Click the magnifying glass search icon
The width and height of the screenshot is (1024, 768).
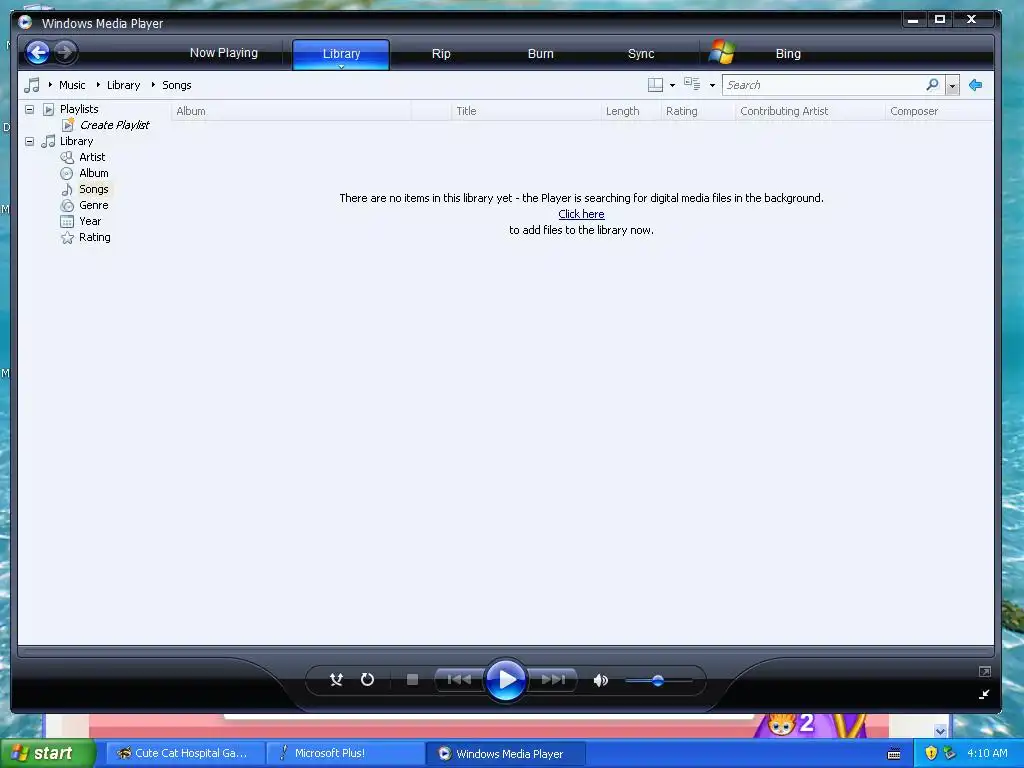tap(933, 85)
